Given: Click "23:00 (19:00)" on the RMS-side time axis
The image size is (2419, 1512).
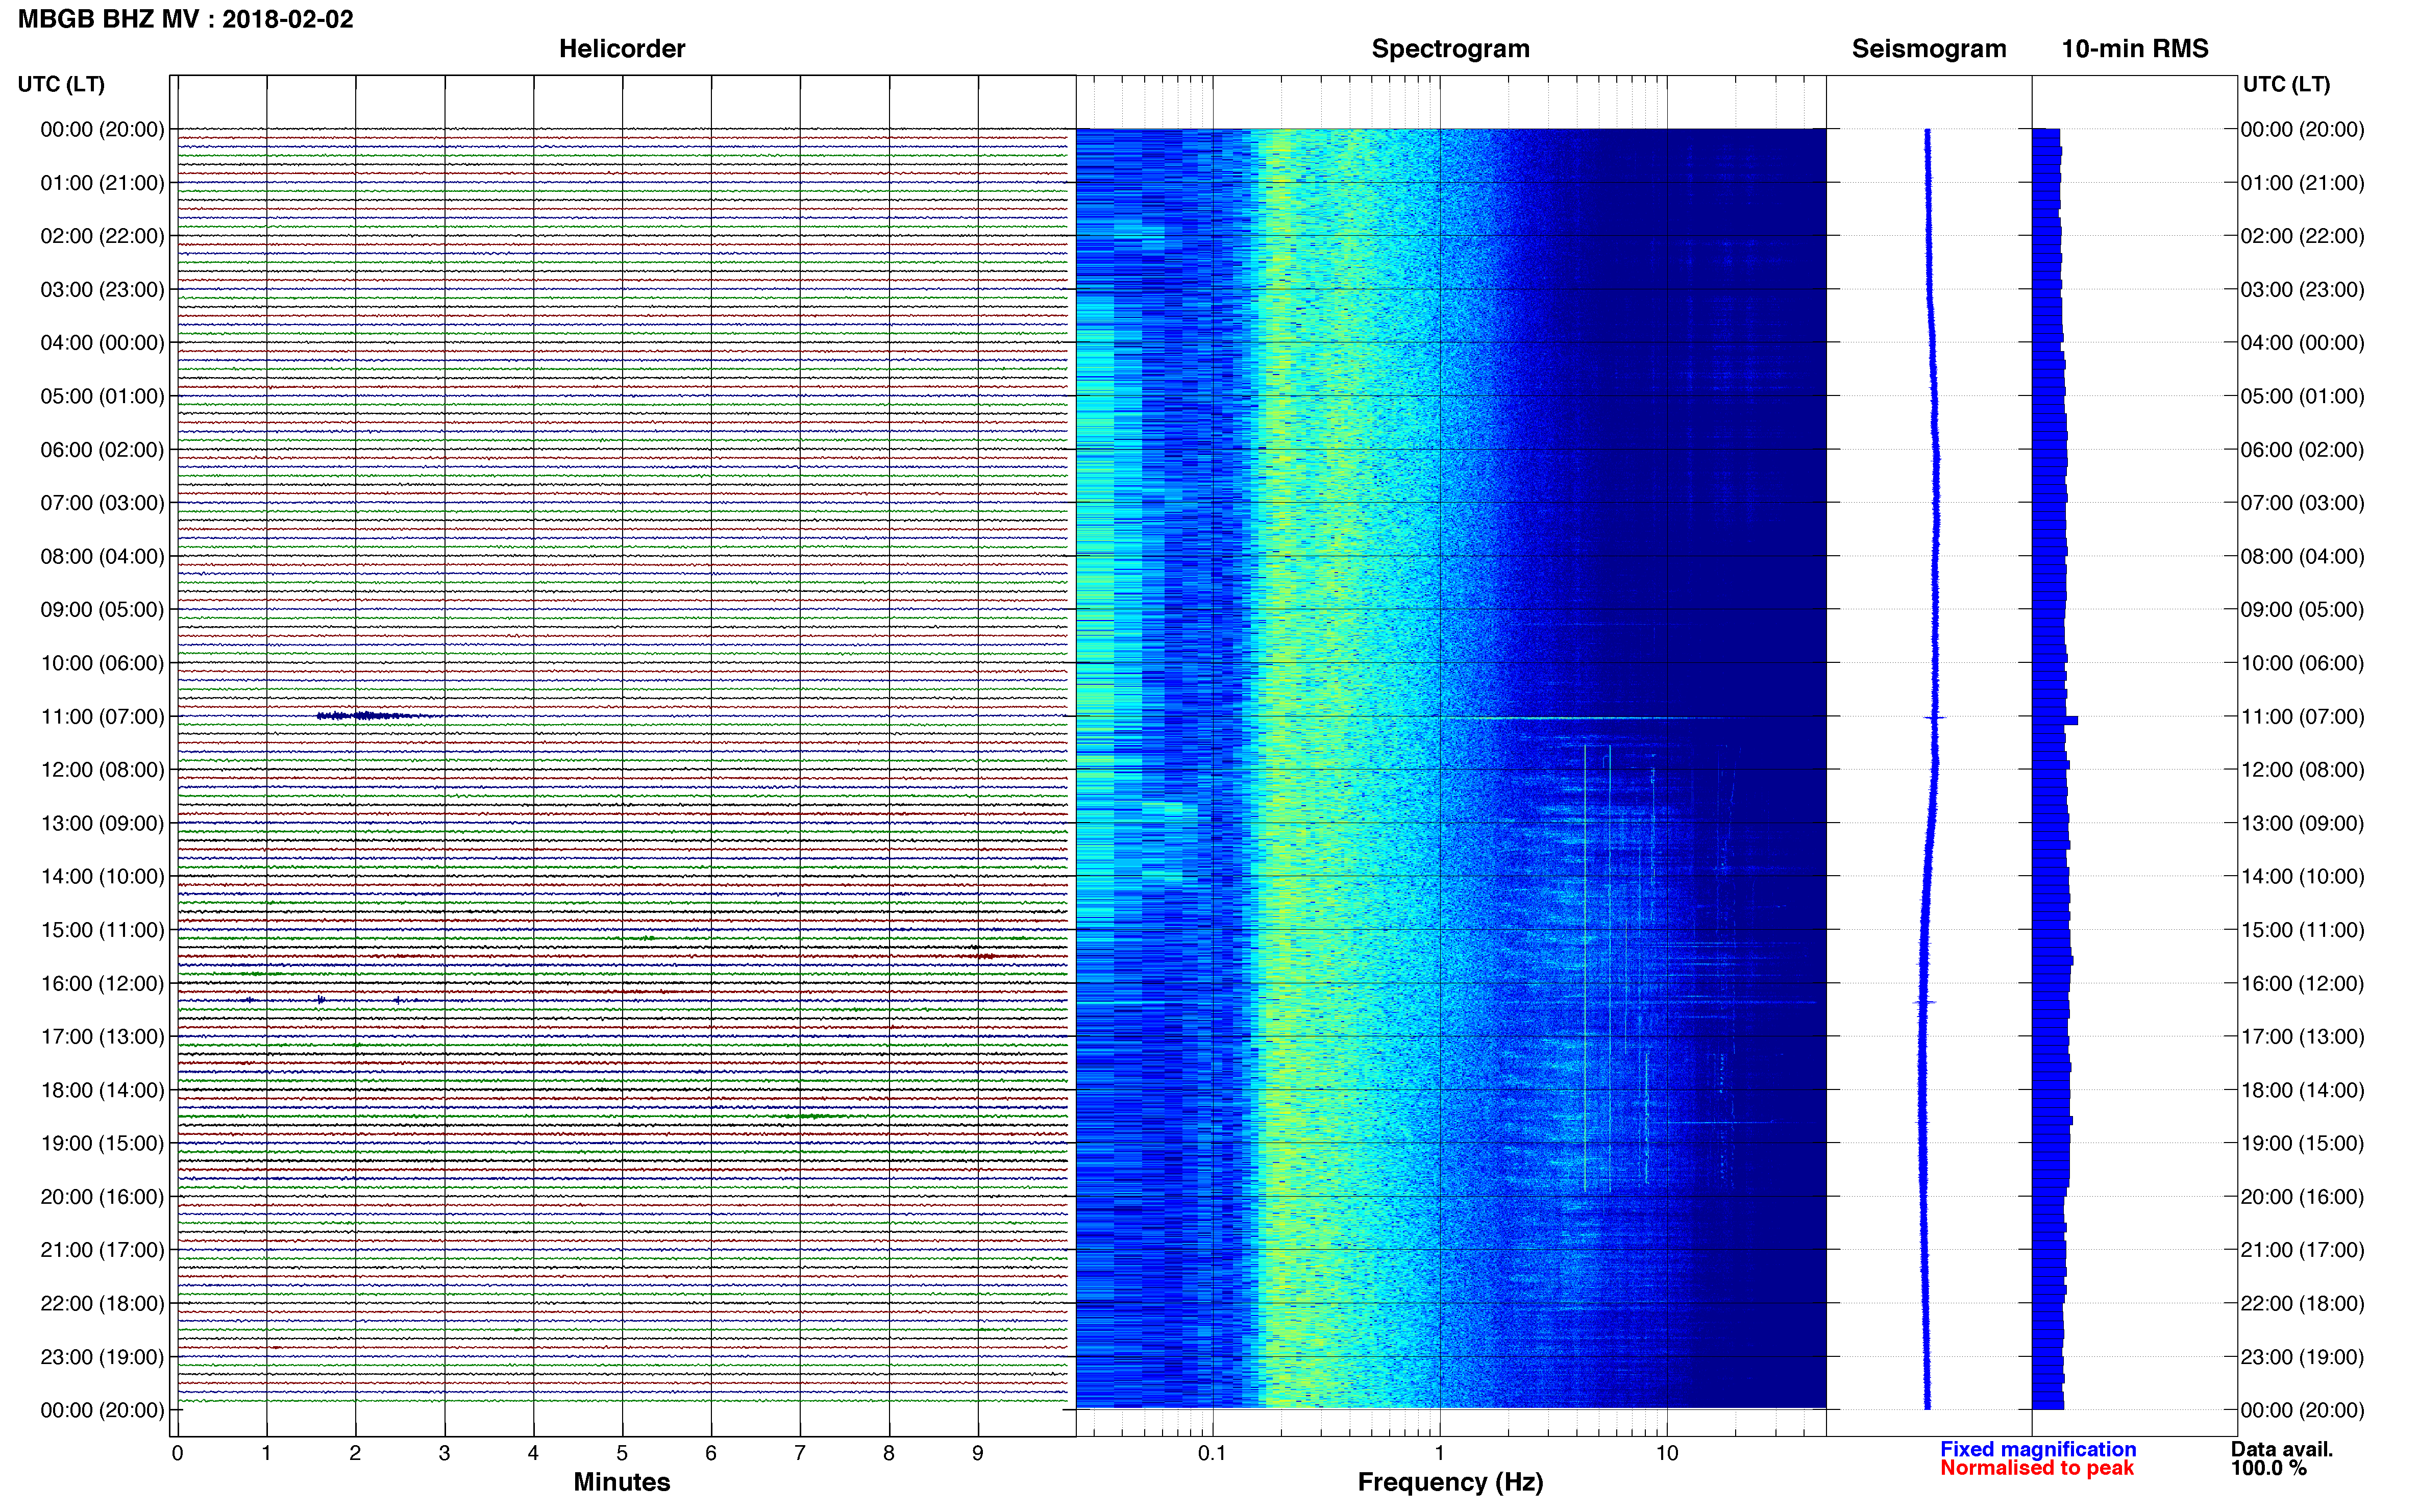Looking at the screenshot, I should point(2302,1357).
